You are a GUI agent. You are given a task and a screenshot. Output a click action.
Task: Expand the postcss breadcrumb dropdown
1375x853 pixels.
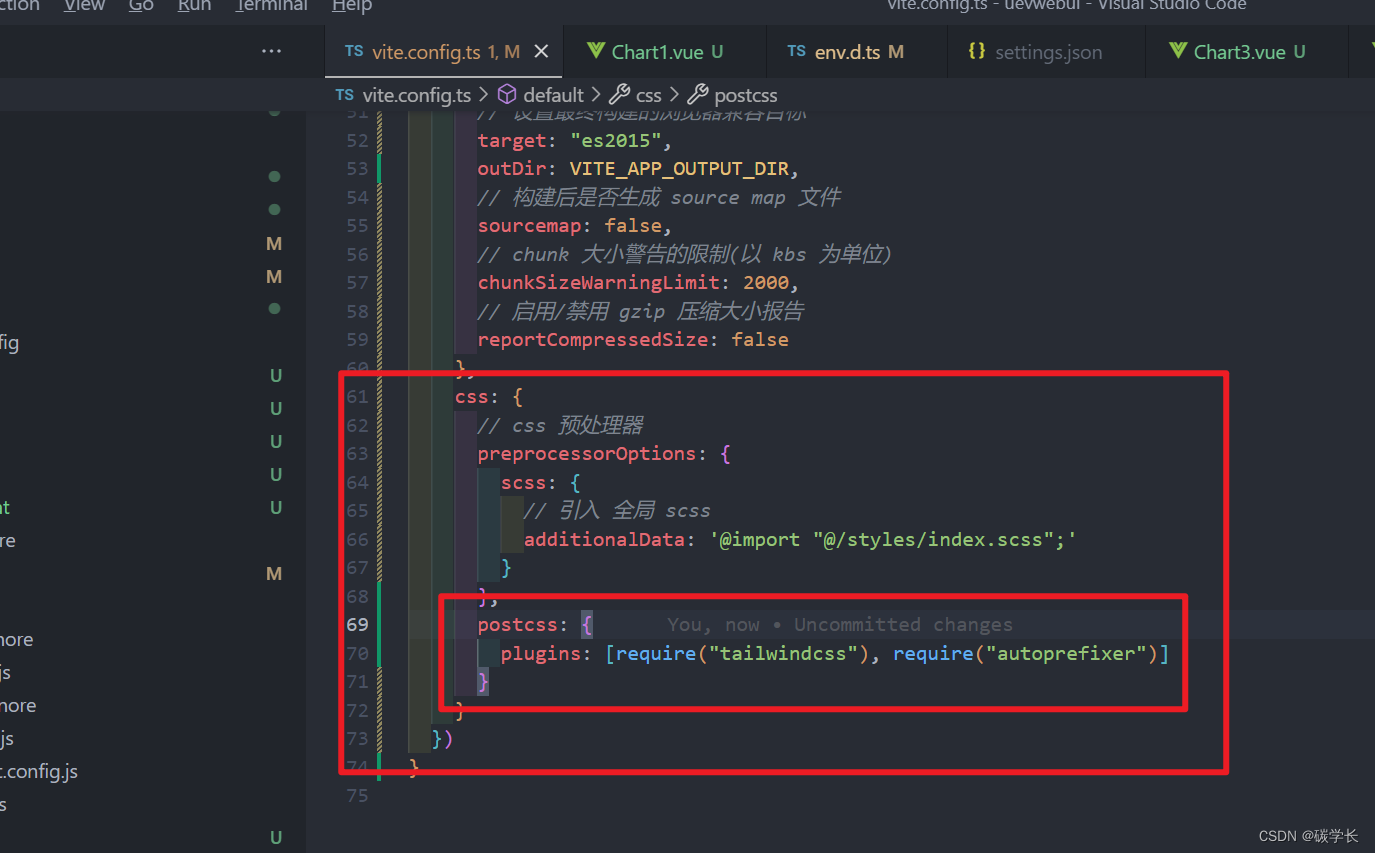[x=746, y=95]
